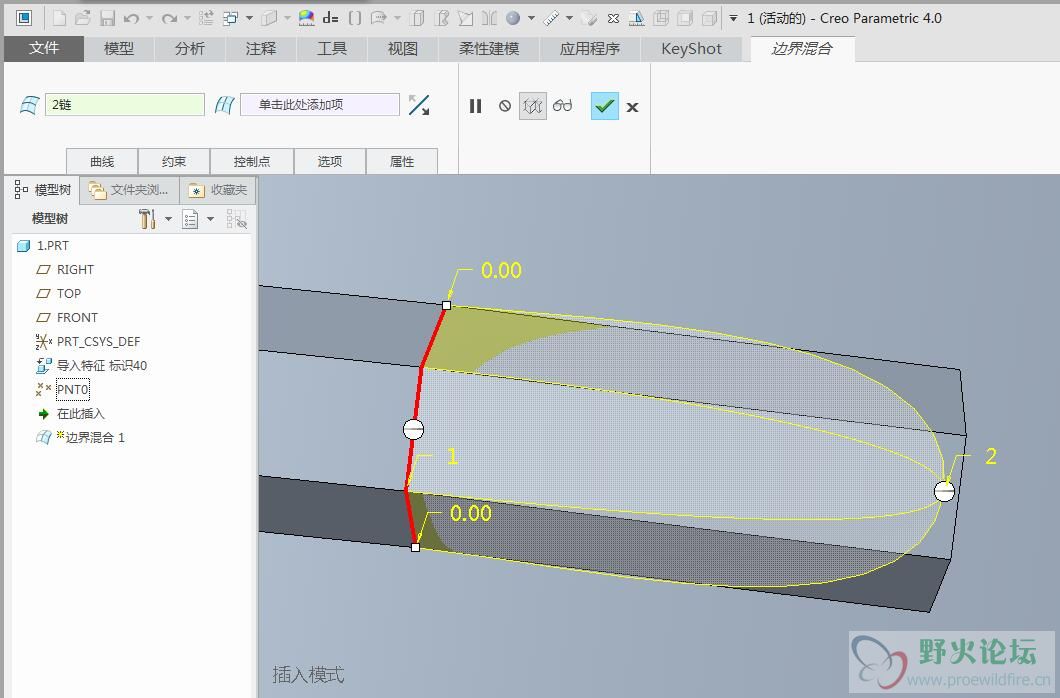This screenshot has width=1060, height=698.
Task: Switch to the 模型树 navigator tab
Action: coord(43,190)
